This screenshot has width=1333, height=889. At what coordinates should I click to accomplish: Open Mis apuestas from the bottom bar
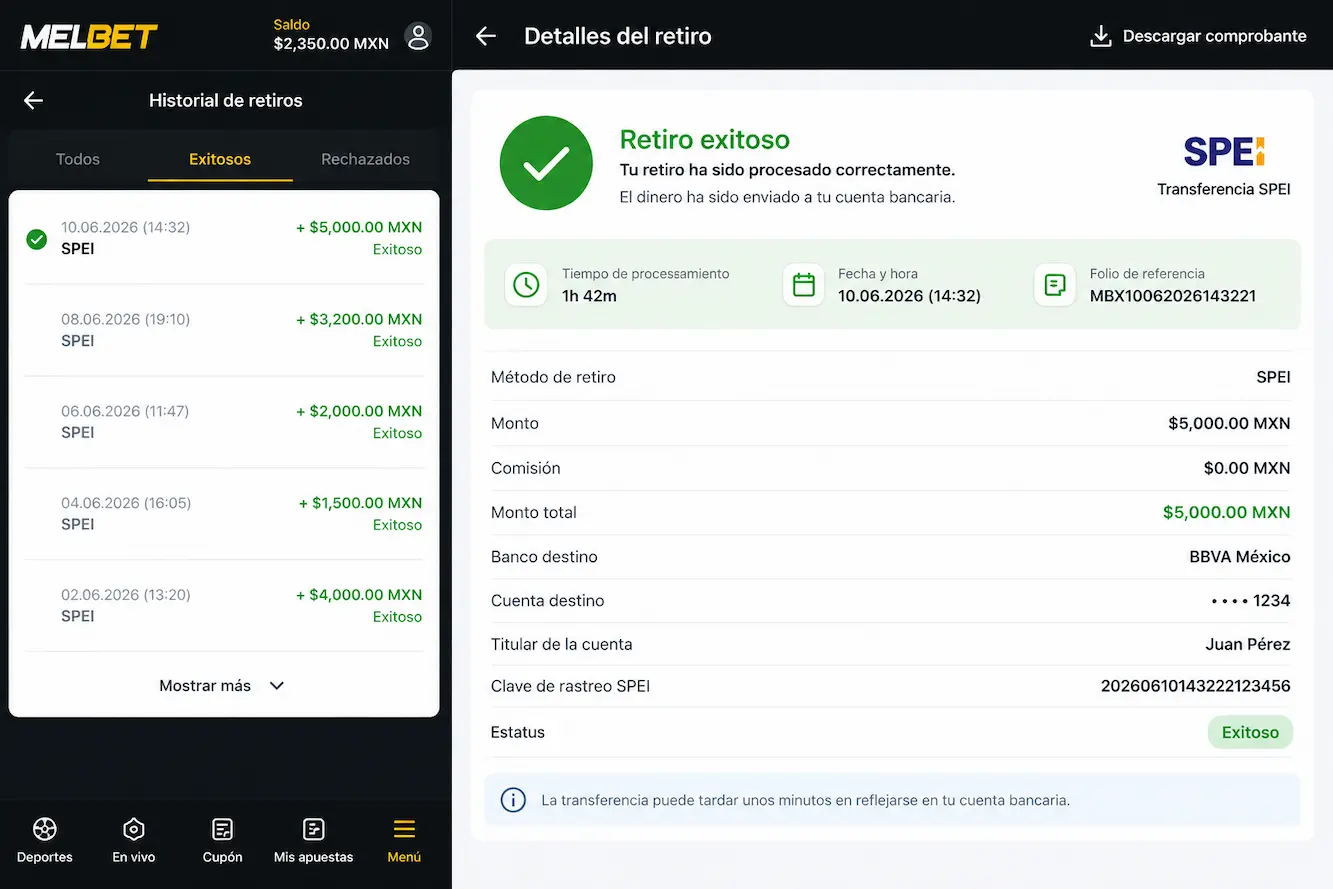314,841
